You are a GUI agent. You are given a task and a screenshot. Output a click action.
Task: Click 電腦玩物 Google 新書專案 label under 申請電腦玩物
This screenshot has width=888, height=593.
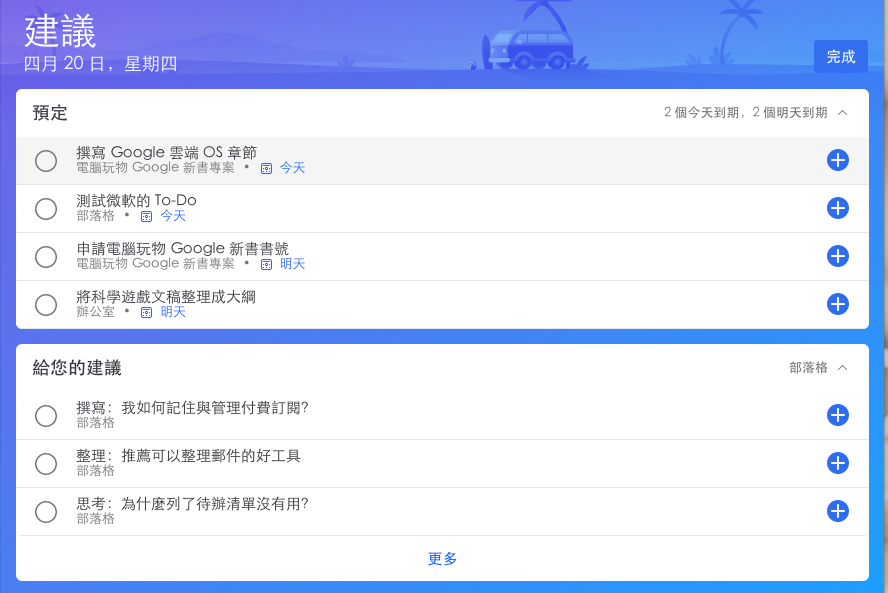point(155,264)
